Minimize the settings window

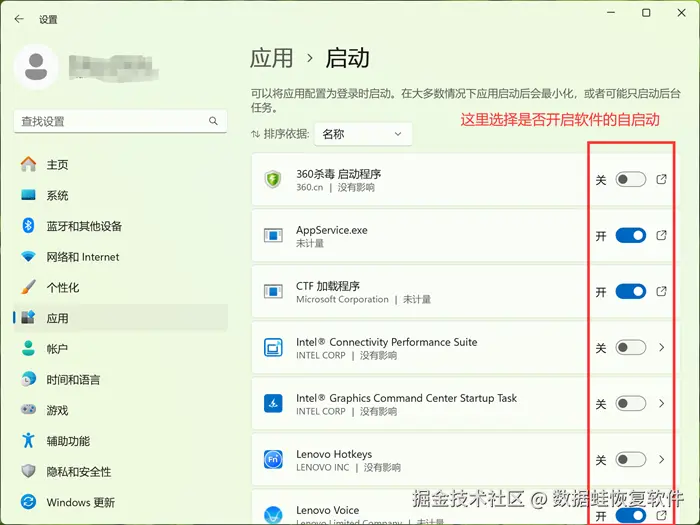[611, 12]
